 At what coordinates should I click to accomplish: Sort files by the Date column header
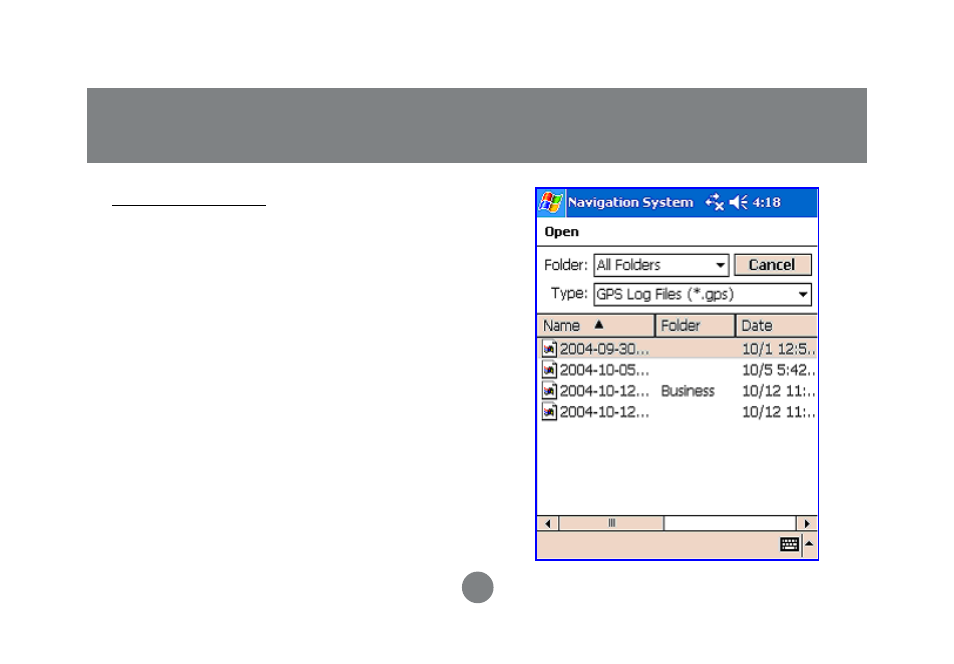tap(776, 326)
